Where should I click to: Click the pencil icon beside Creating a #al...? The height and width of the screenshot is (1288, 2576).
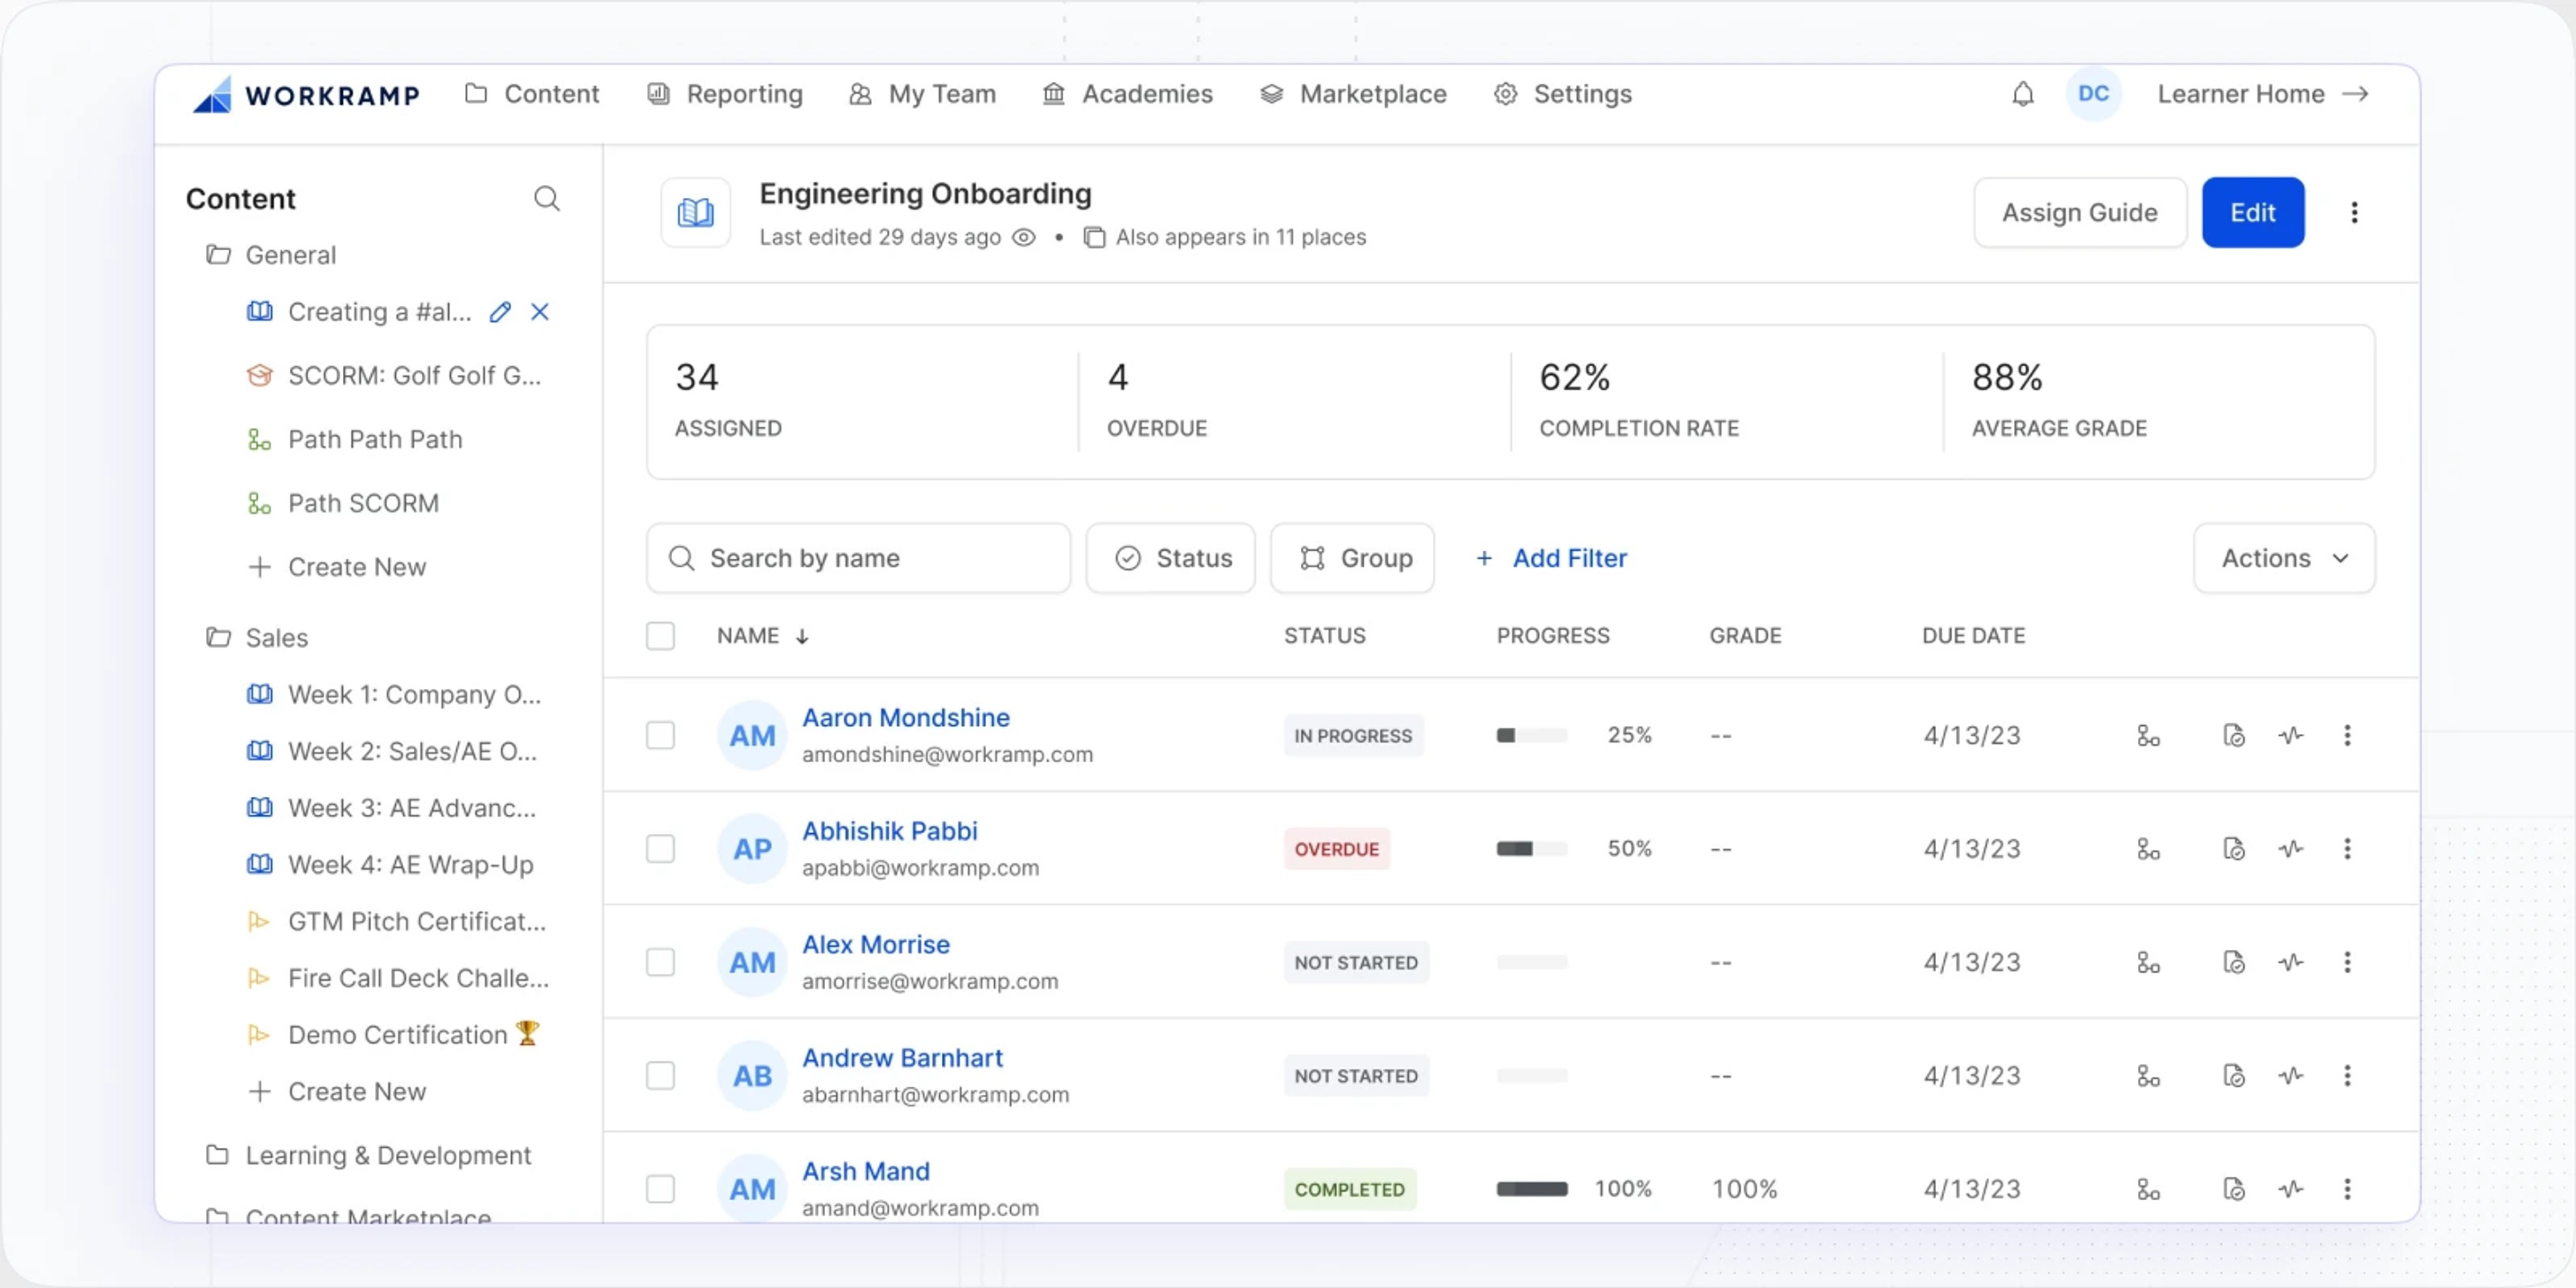pyautogui.click(x=500, y=312)
